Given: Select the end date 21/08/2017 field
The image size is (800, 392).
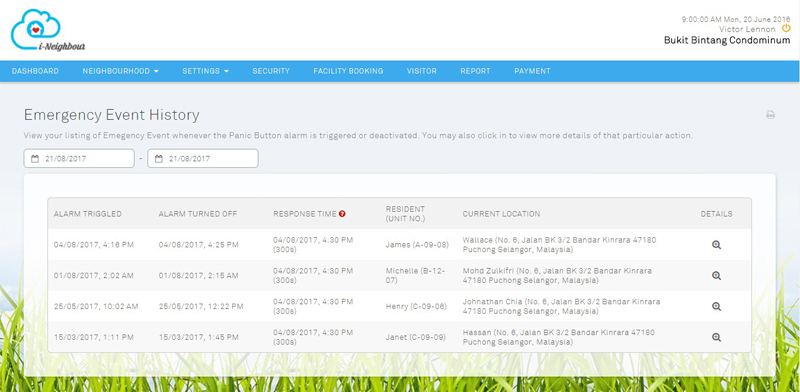Looking at the screenshot, I should click(x=203, y=158).
